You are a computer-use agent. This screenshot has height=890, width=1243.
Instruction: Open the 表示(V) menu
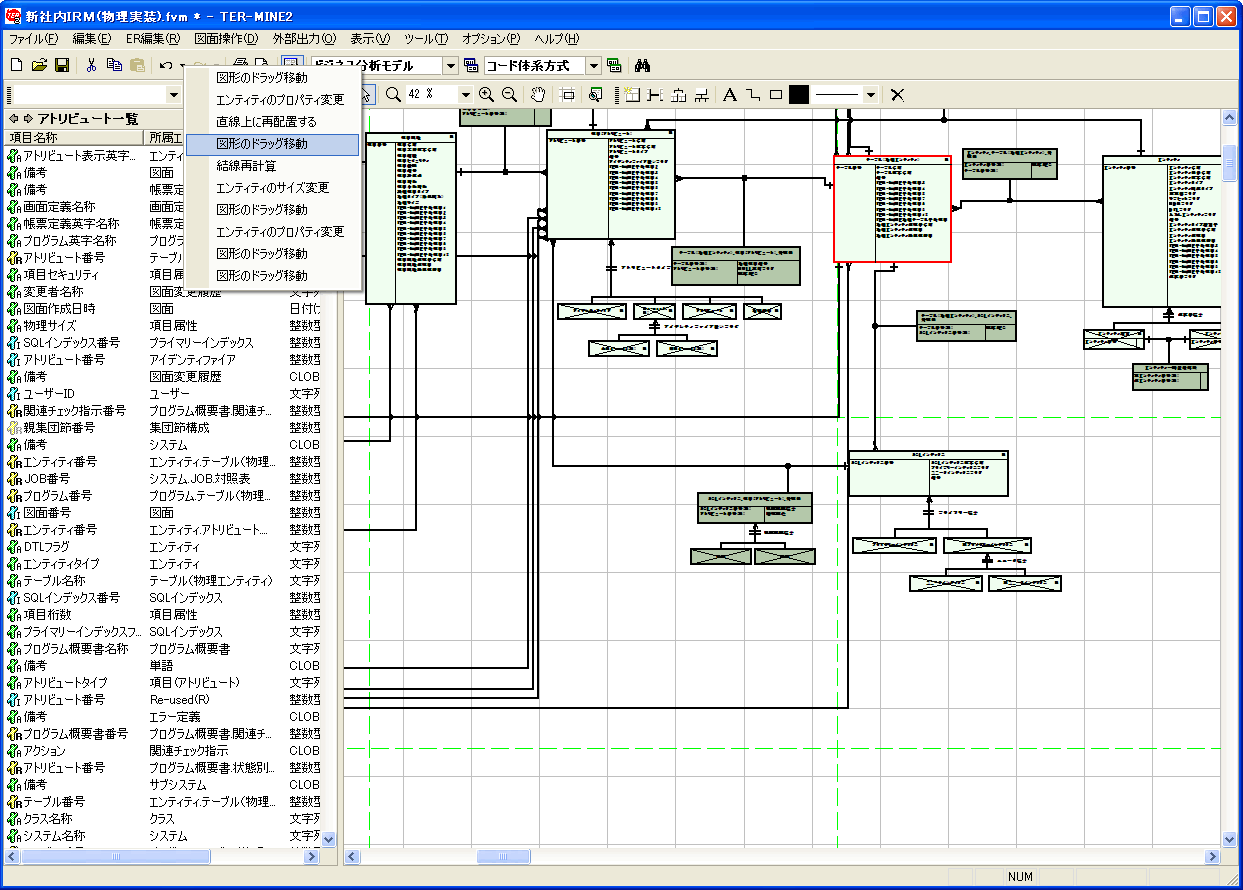[370, 39]
